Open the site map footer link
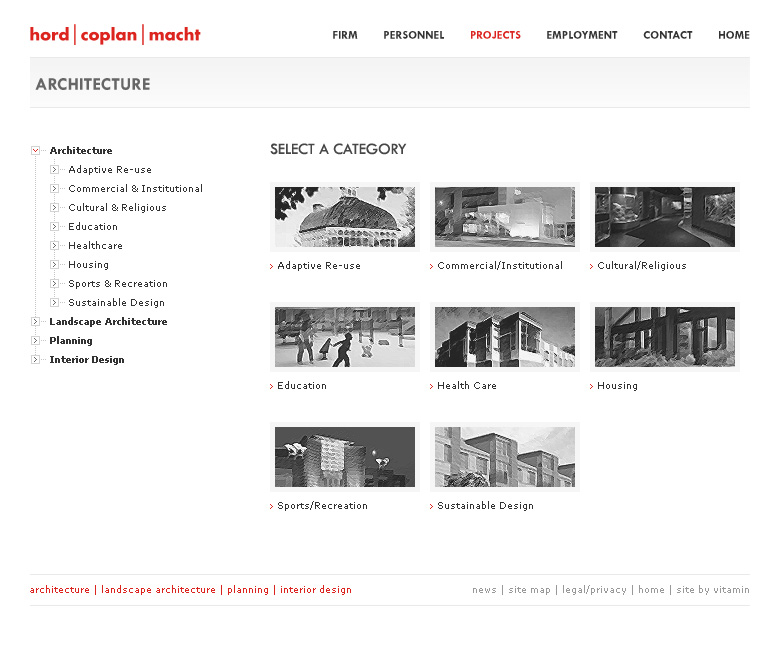The width and height of the screenshot is (780, 650). pyautogui.click(x=529, y=590)
